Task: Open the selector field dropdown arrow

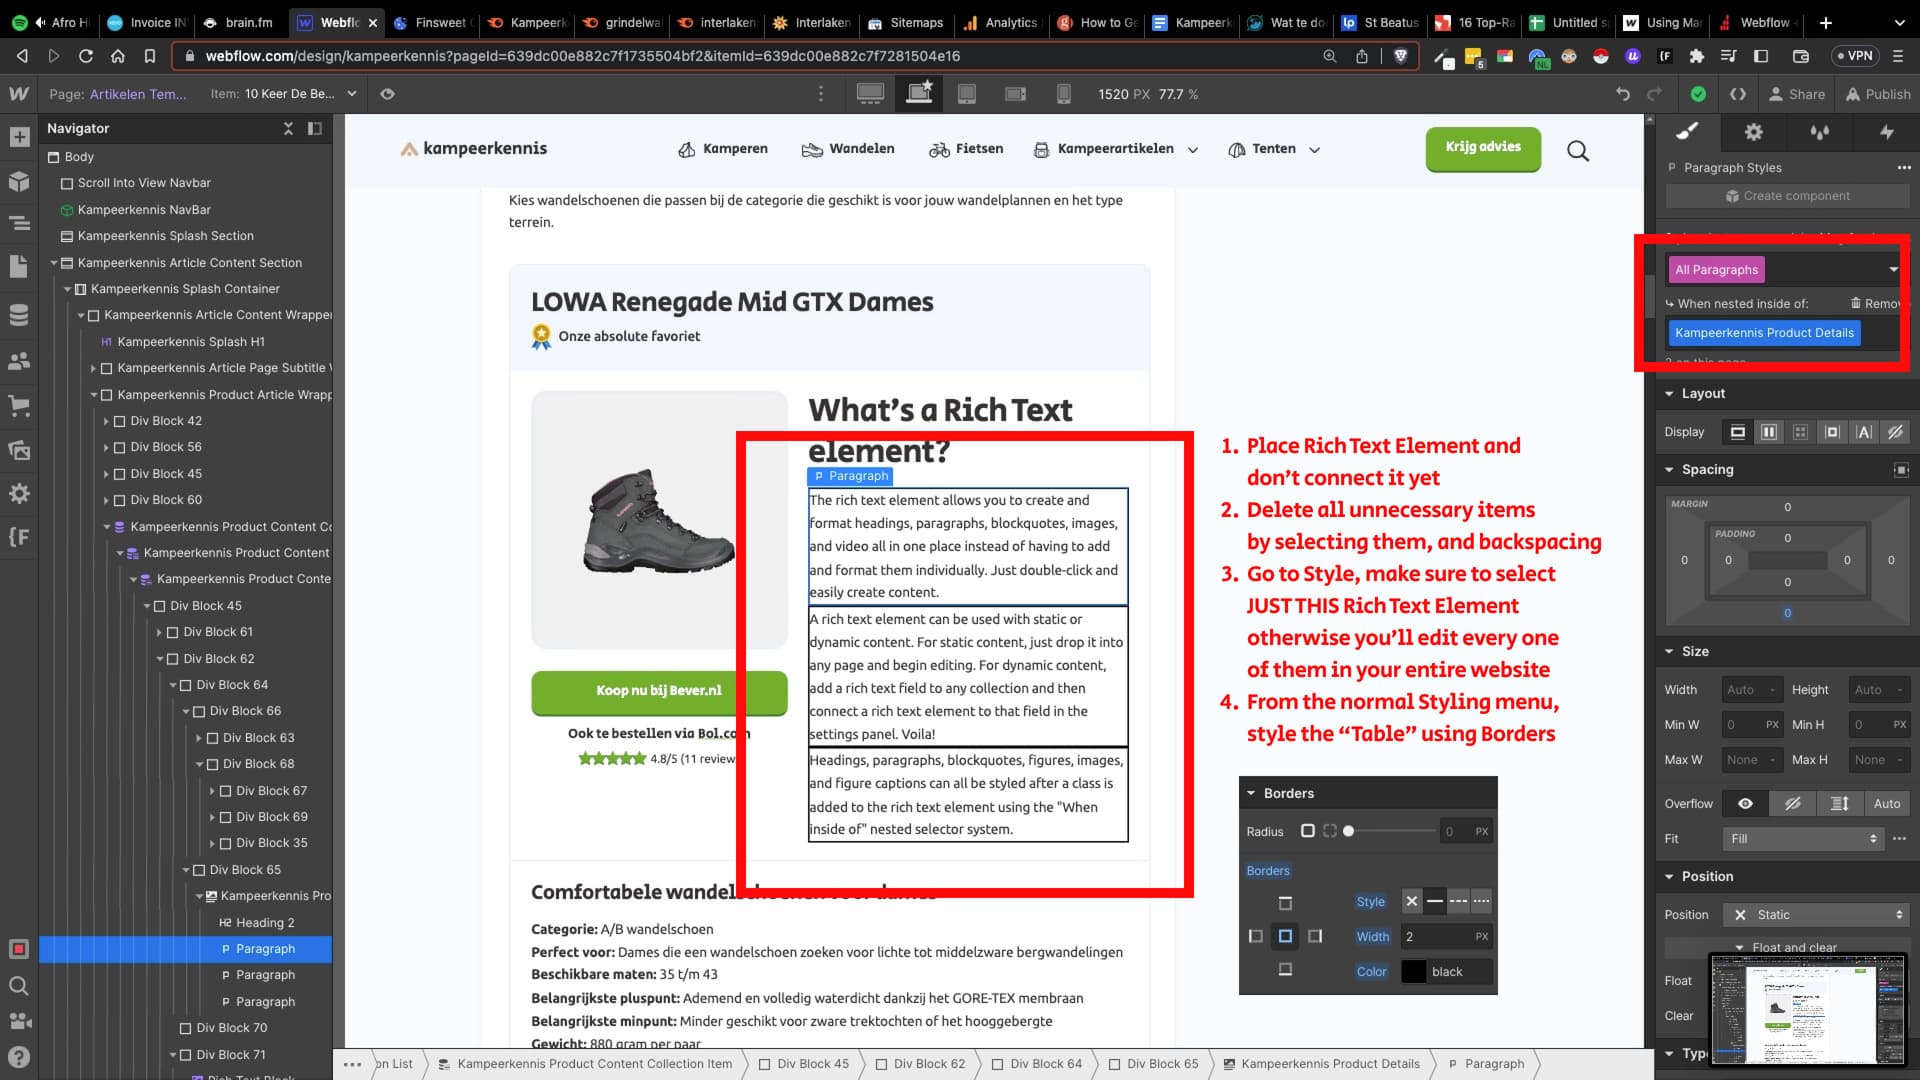Action: point(1893,270)
